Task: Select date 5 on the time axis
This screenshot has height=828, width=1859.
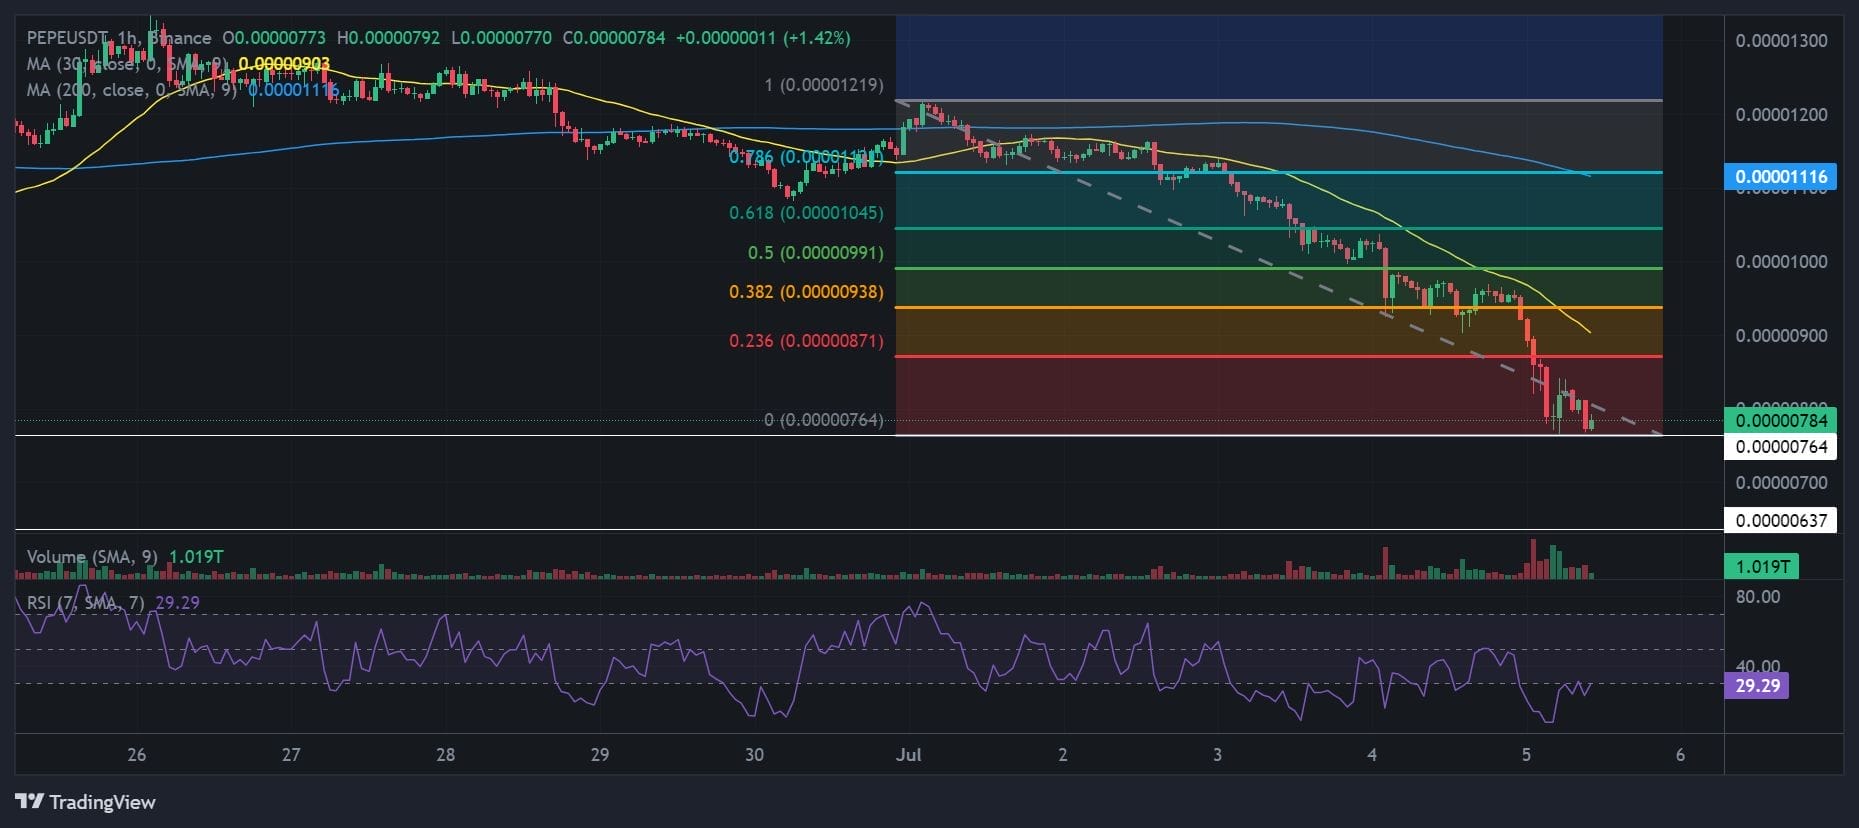Action: 1526,755
